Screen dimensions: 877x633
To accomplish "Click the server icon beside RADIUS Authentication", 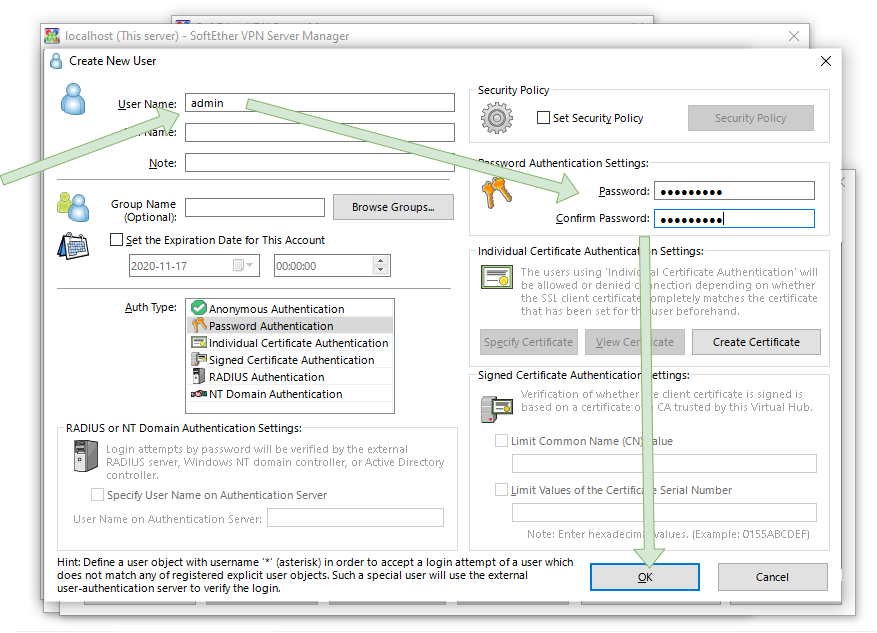I will click(x=199, y=376).
